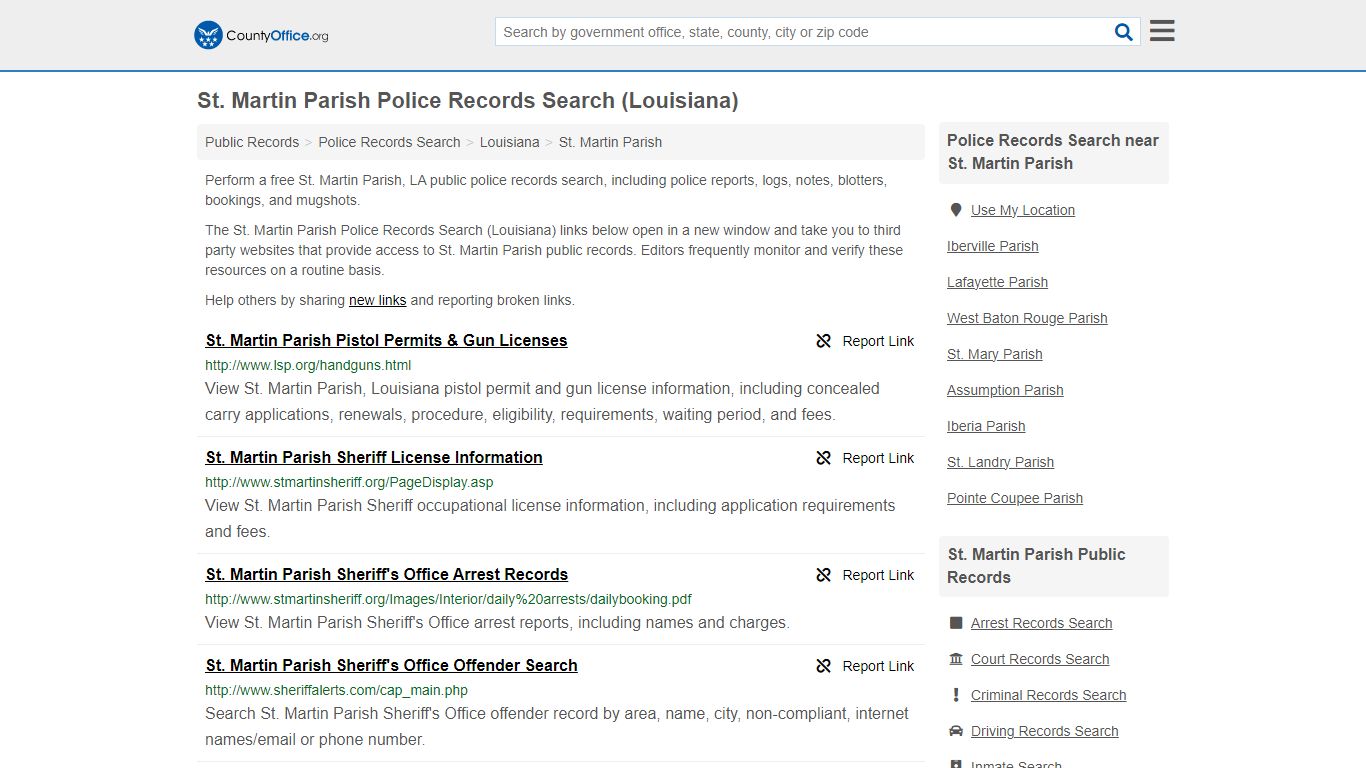
Task: Open stmartinsheriff.org PageDisplay URL
Action: tap(349, 482)
